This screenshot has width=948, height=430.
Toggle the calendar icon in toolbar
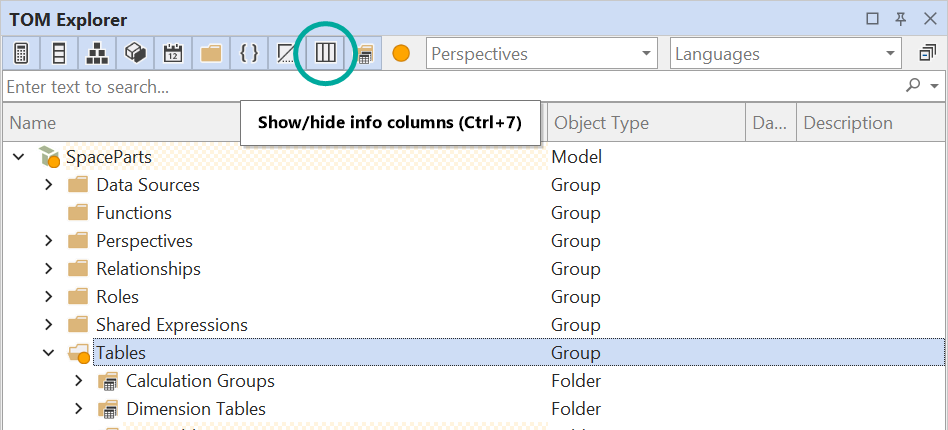173,54
